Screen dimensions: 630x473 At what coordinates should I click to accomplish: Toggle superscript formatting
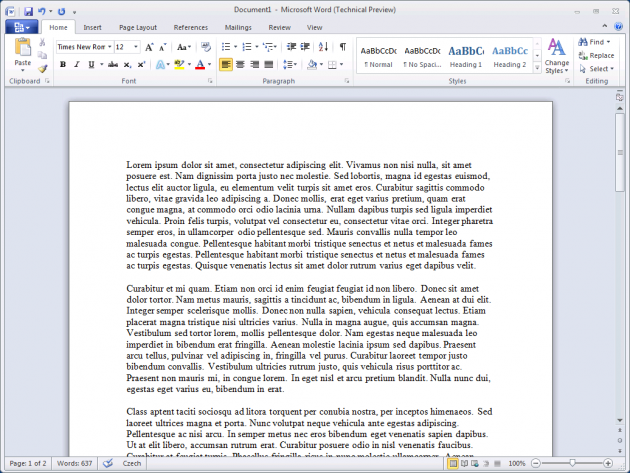point(141,64)
